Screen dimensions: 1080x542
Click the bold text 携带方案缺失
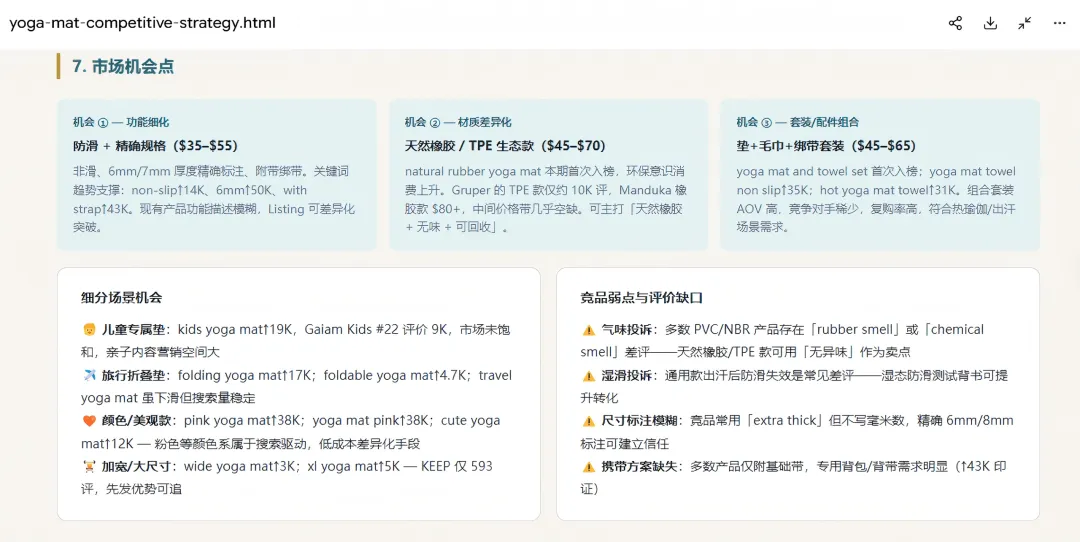pos(639,466)
